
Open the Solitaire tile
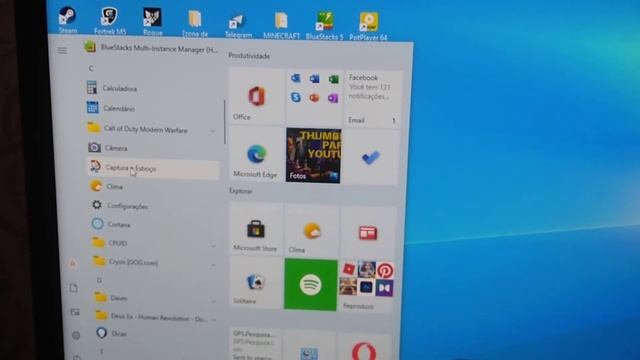256,282
